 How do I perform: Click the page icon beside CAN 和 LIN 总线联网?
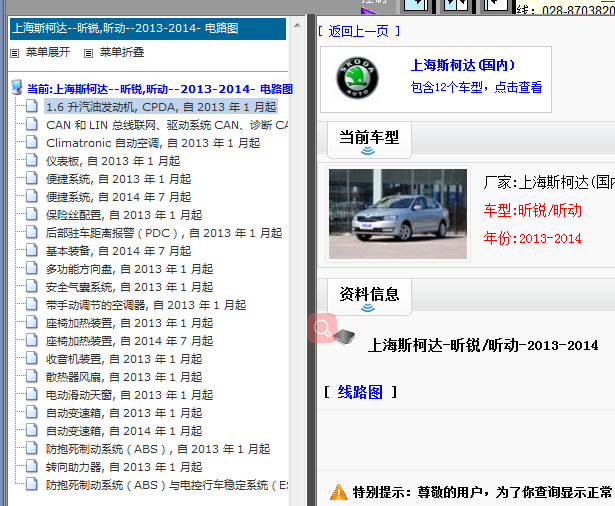coord(32,124)
